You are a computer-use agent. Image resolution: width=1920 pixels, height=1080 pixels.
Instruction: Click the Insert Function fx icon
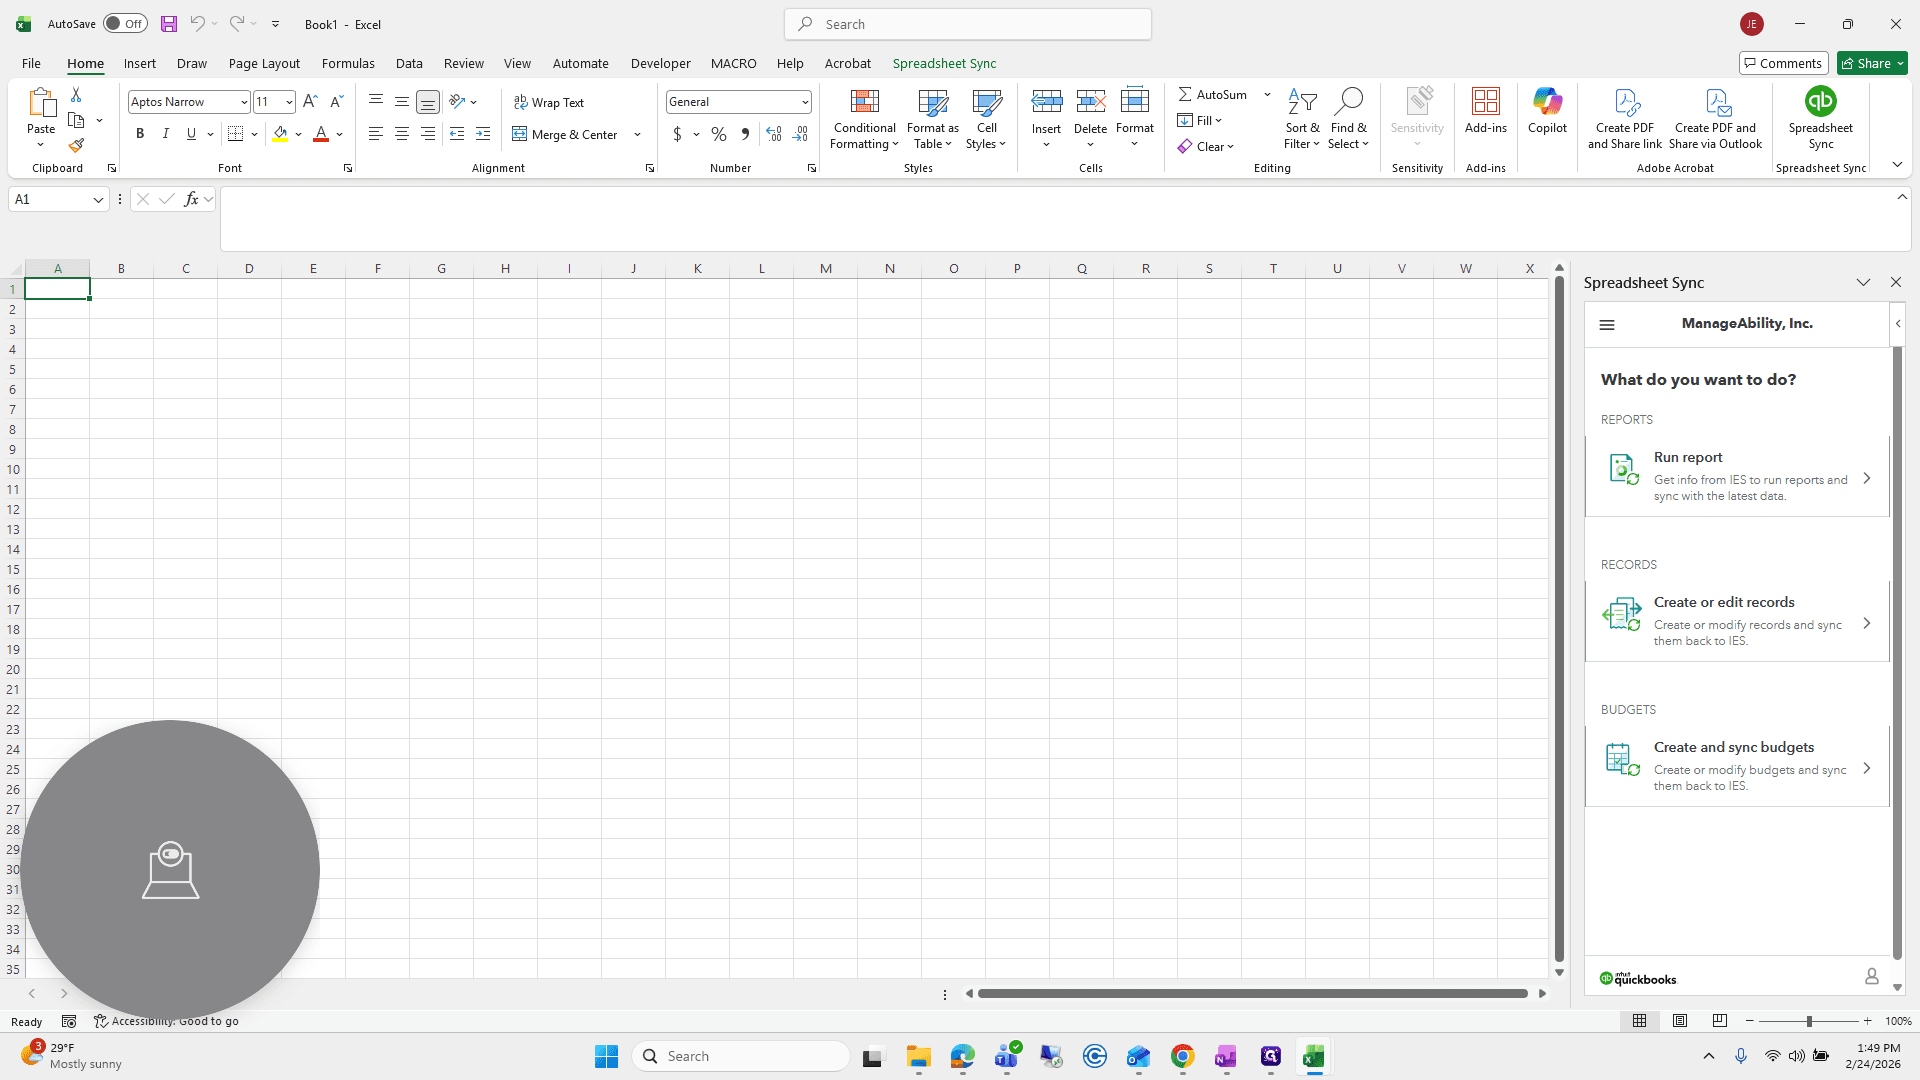pyautogui.click(x=191, y=199)
